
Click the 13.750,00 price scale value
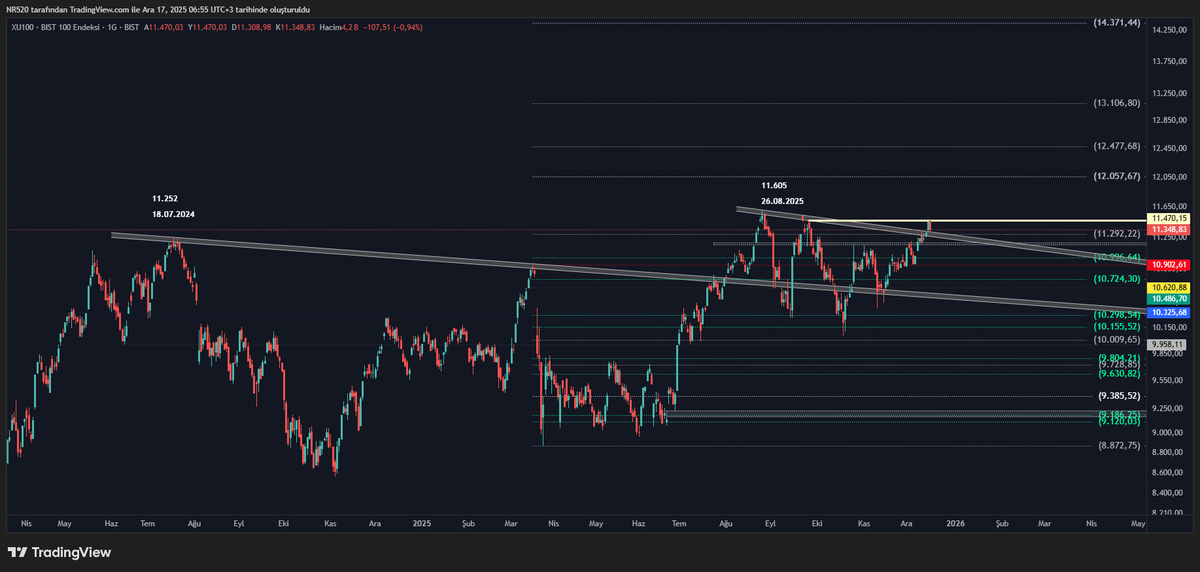[x=1169, y=62]
